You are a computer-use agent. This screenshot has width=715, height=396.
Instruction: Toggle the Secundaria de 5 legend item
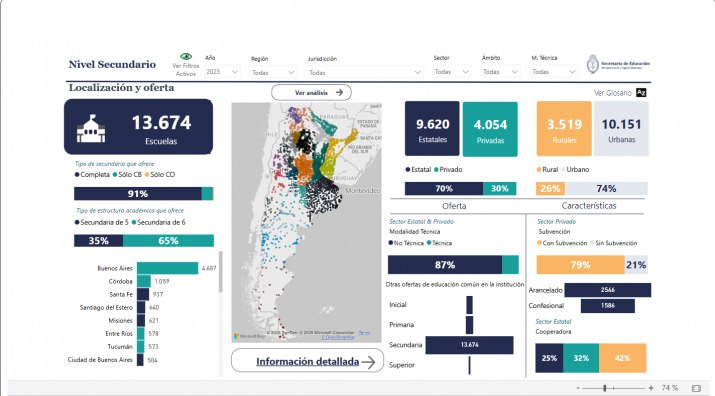(102, 223)
